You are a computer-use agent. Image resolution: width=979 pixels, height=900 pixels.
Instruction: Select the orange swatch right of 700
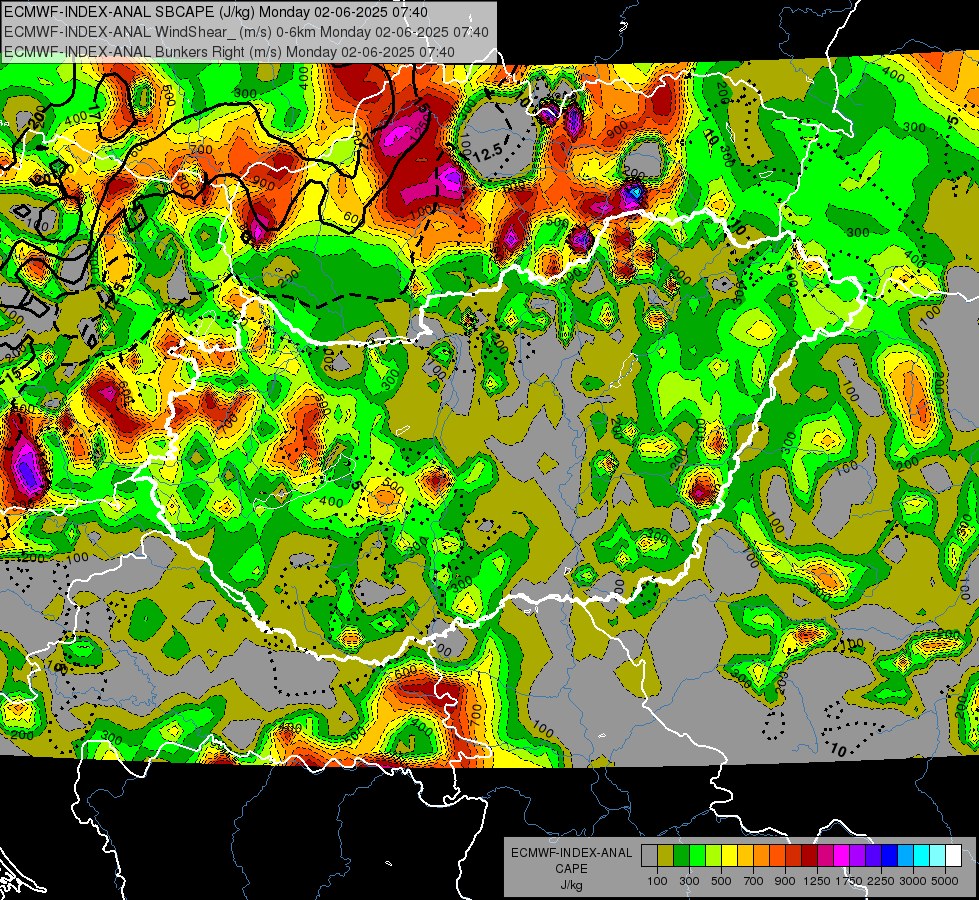[762, 856]
